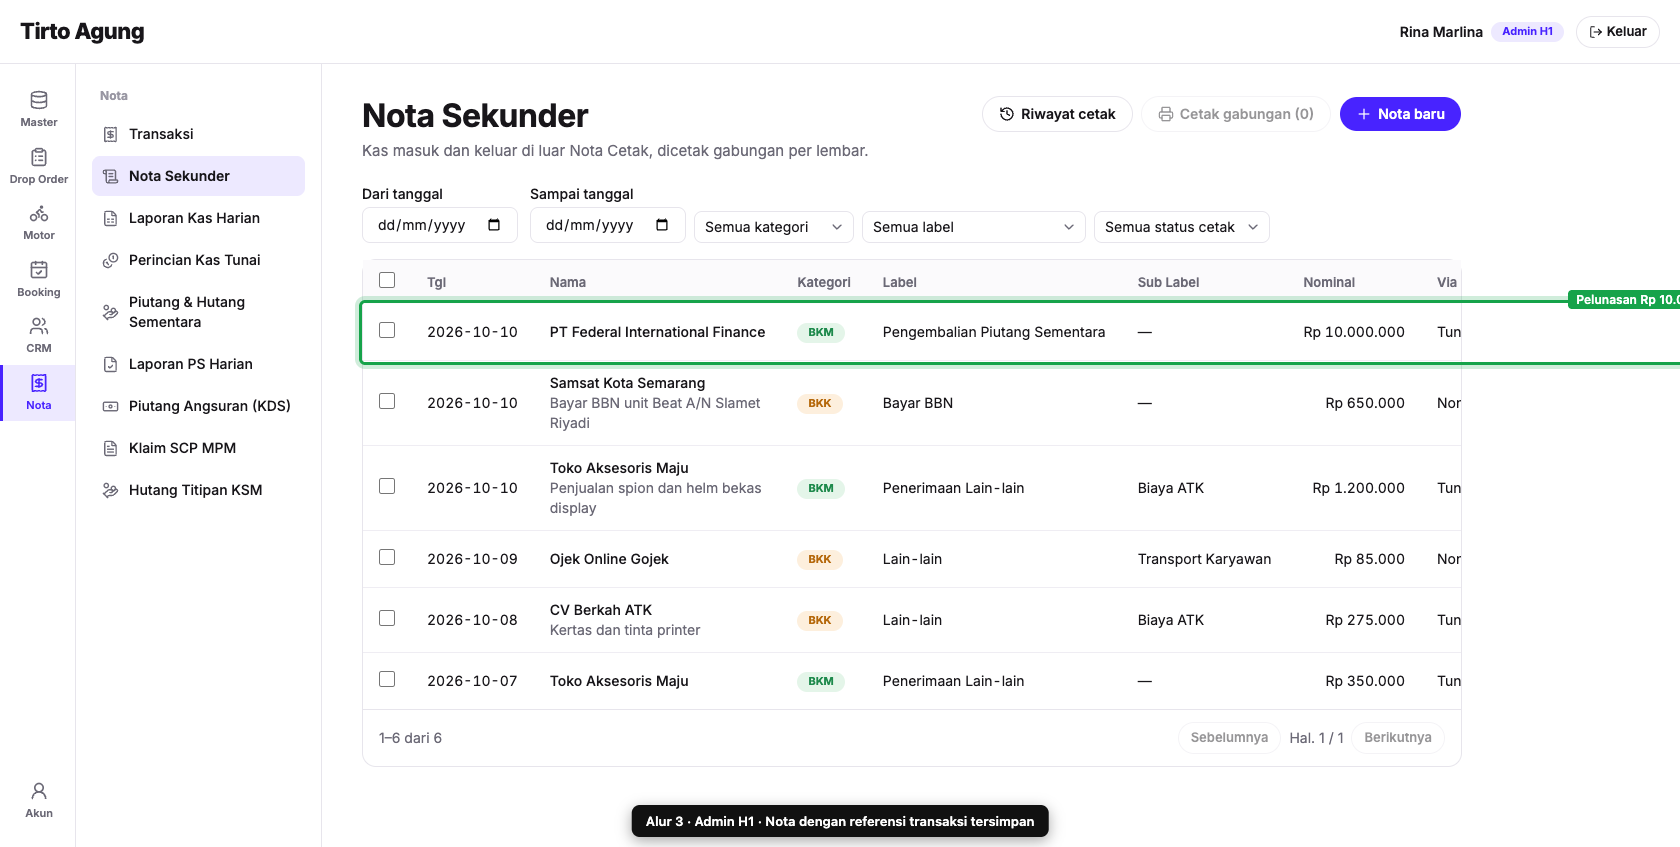Select Perincian Kas Tunai menu entry
Screen dimensions: 1680x847
[x=198, y=260]
